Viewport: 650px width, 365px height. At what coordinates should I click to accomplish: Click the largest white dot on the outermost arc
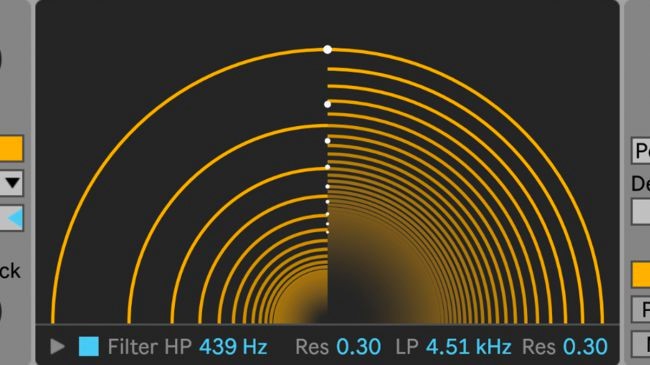coord(327,50)
